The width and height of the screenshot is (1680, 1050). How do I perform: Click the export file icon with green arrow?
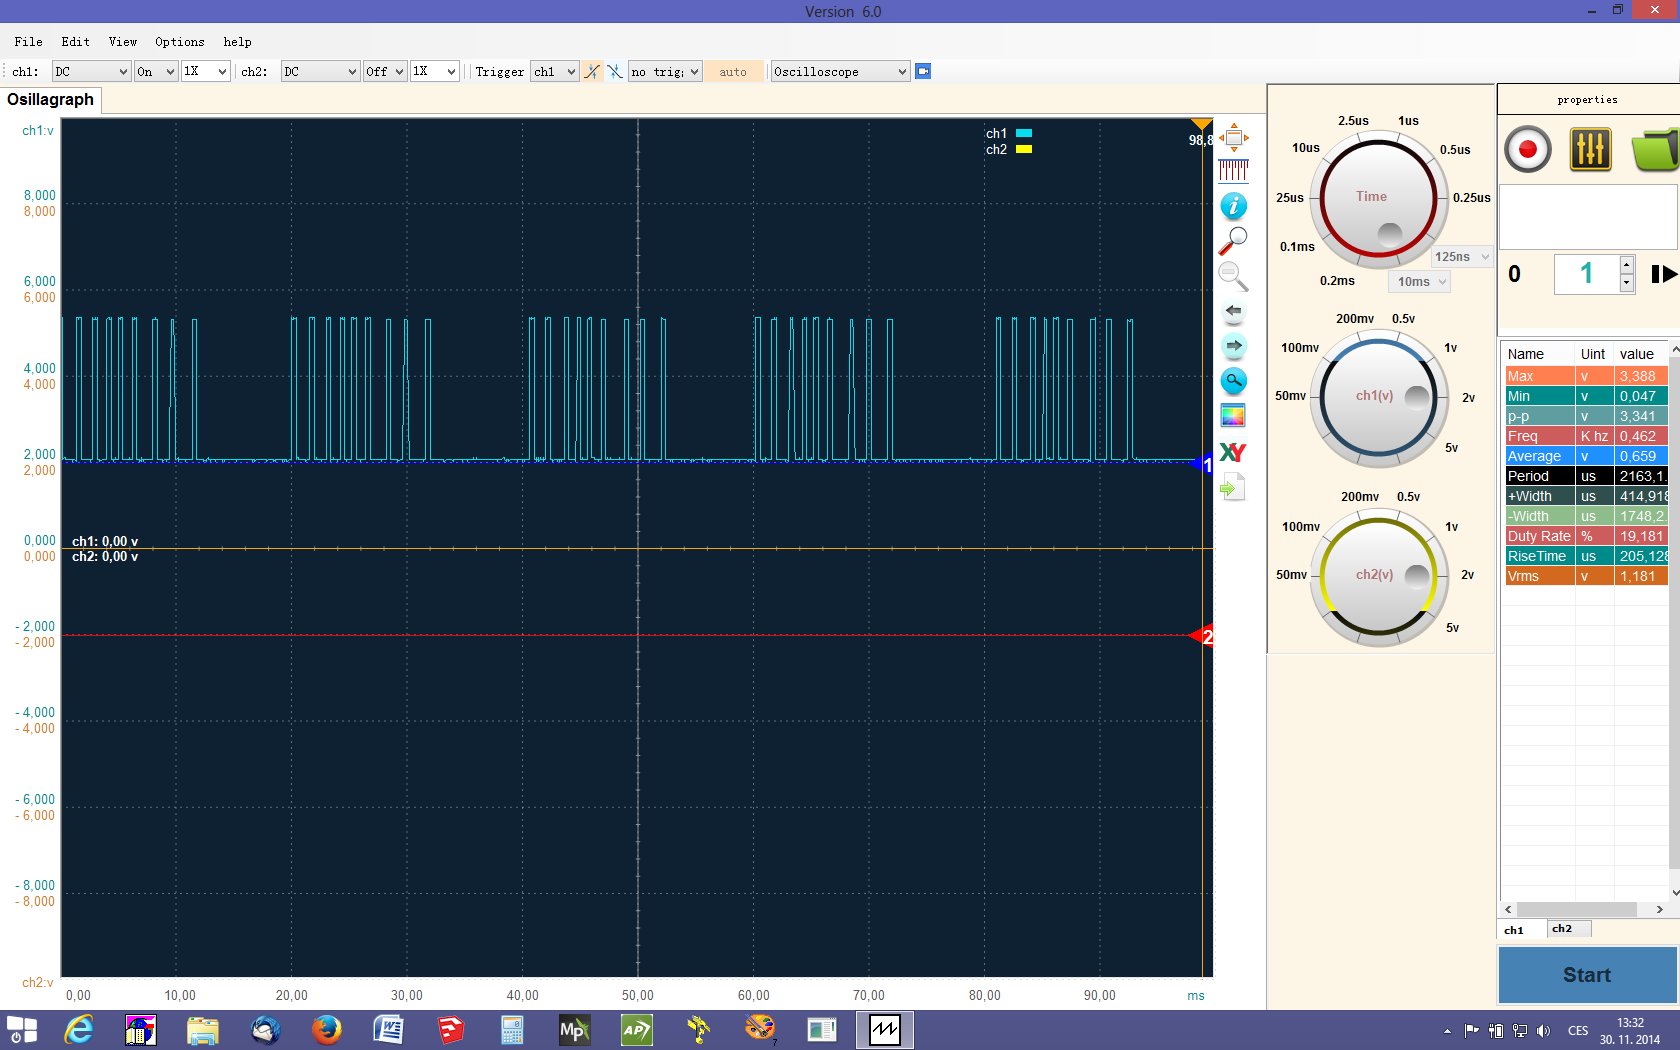(x=1233, y=488)
